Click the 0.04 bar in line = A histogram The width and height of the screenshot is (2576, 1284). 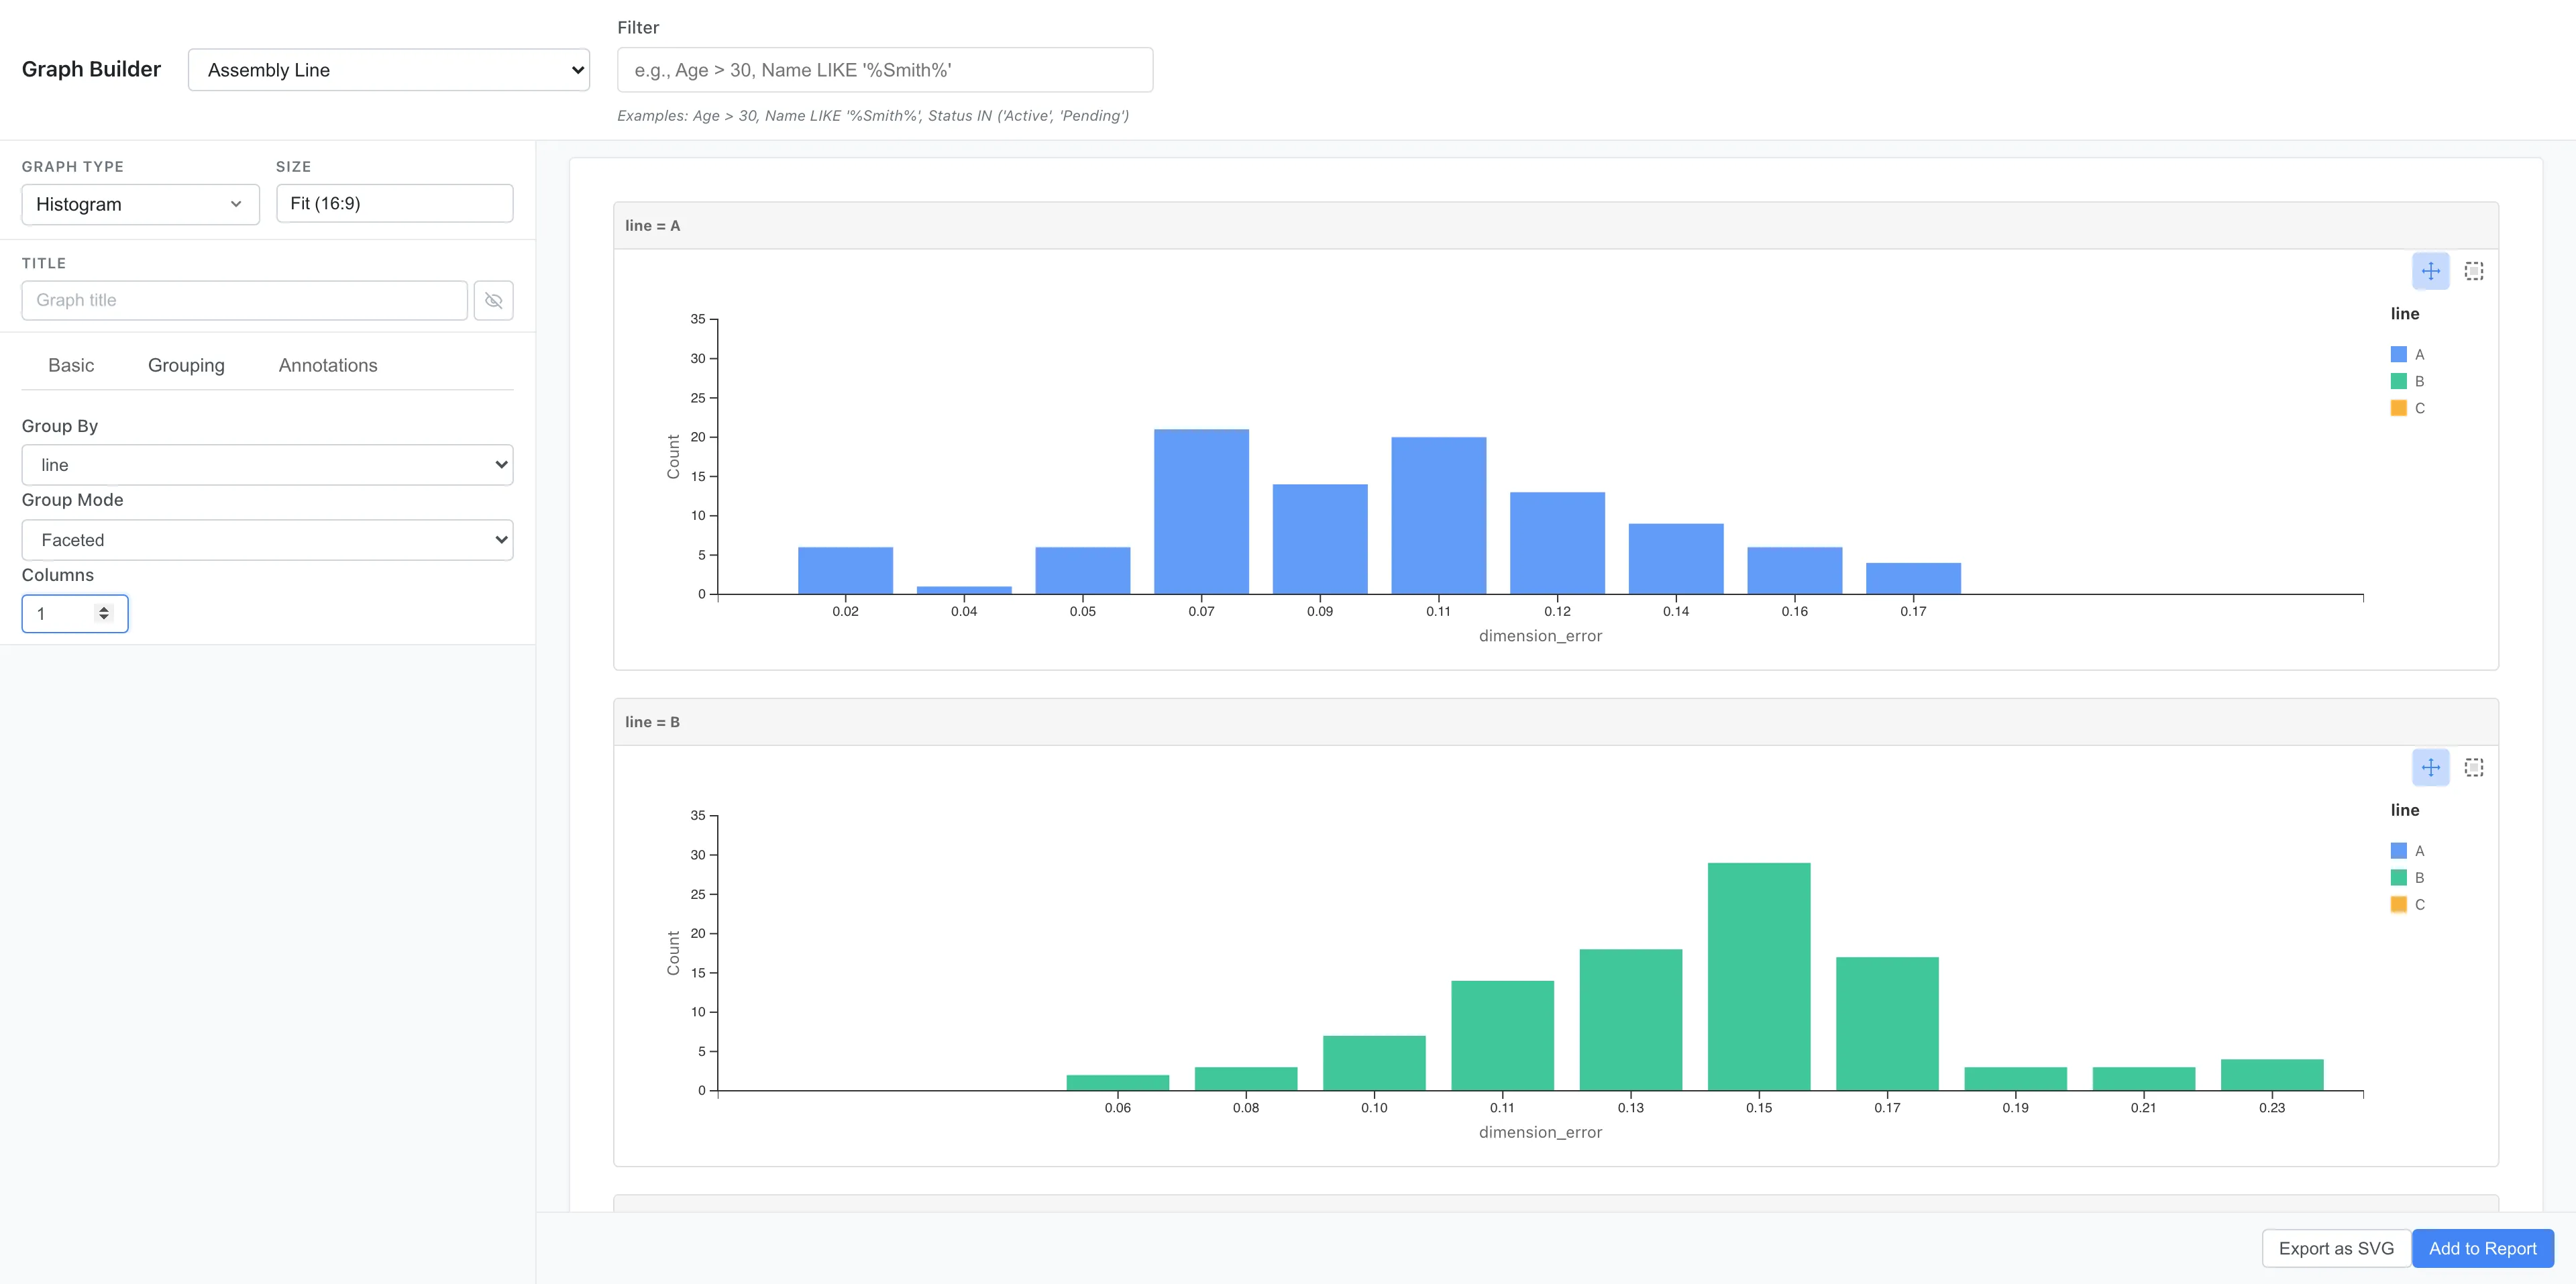[x=964, y=590]
